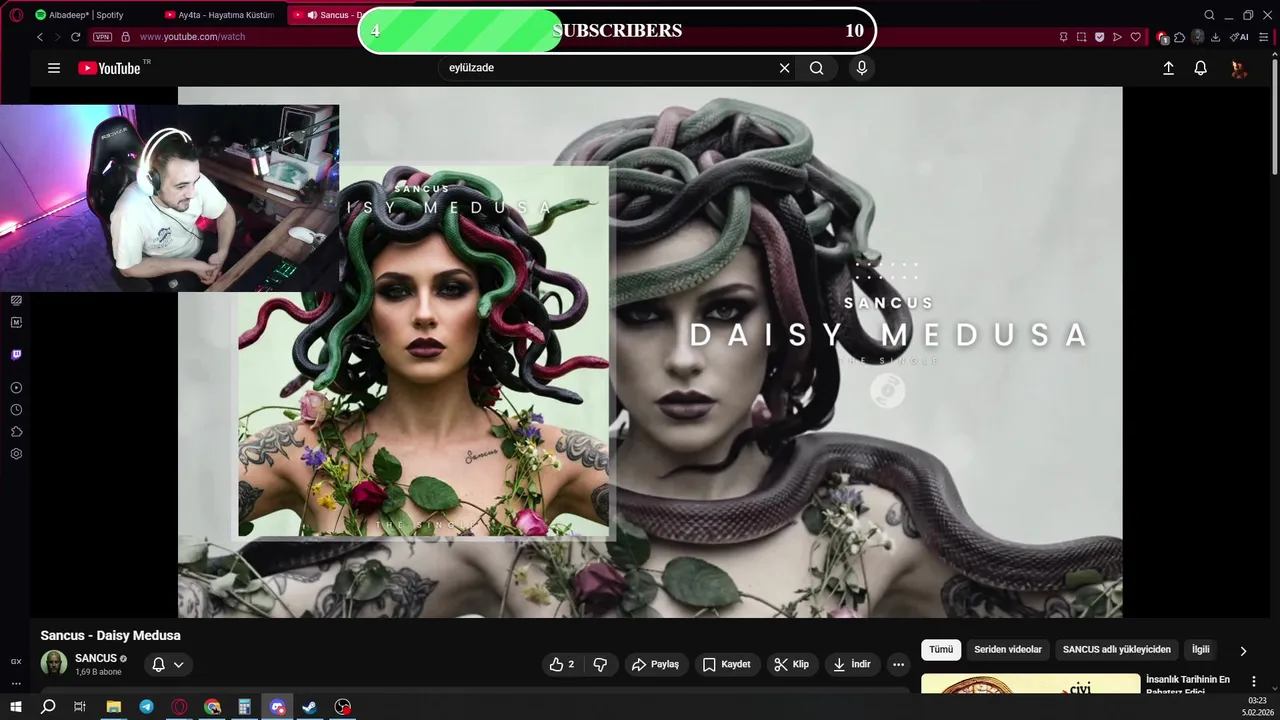
Task: Dislike the video with thumbs-down button
Action: click(x=600, y=664)
